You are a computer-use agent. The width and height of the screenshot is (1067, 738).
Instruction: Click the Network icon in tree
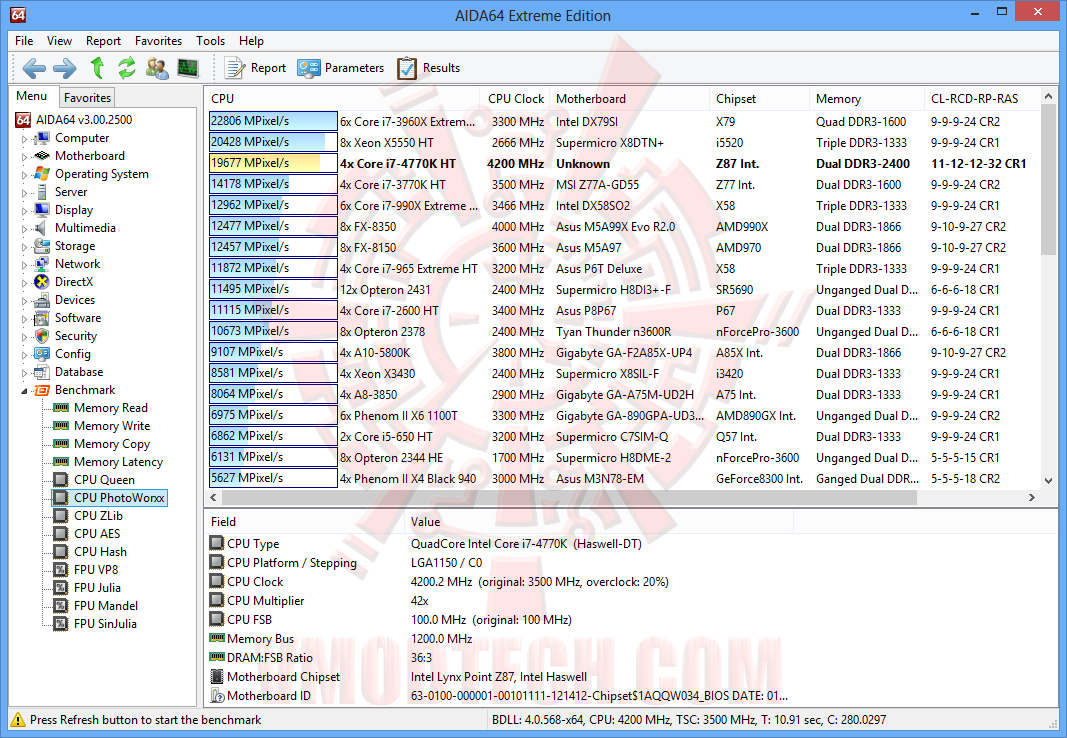(x=42, y=264)
